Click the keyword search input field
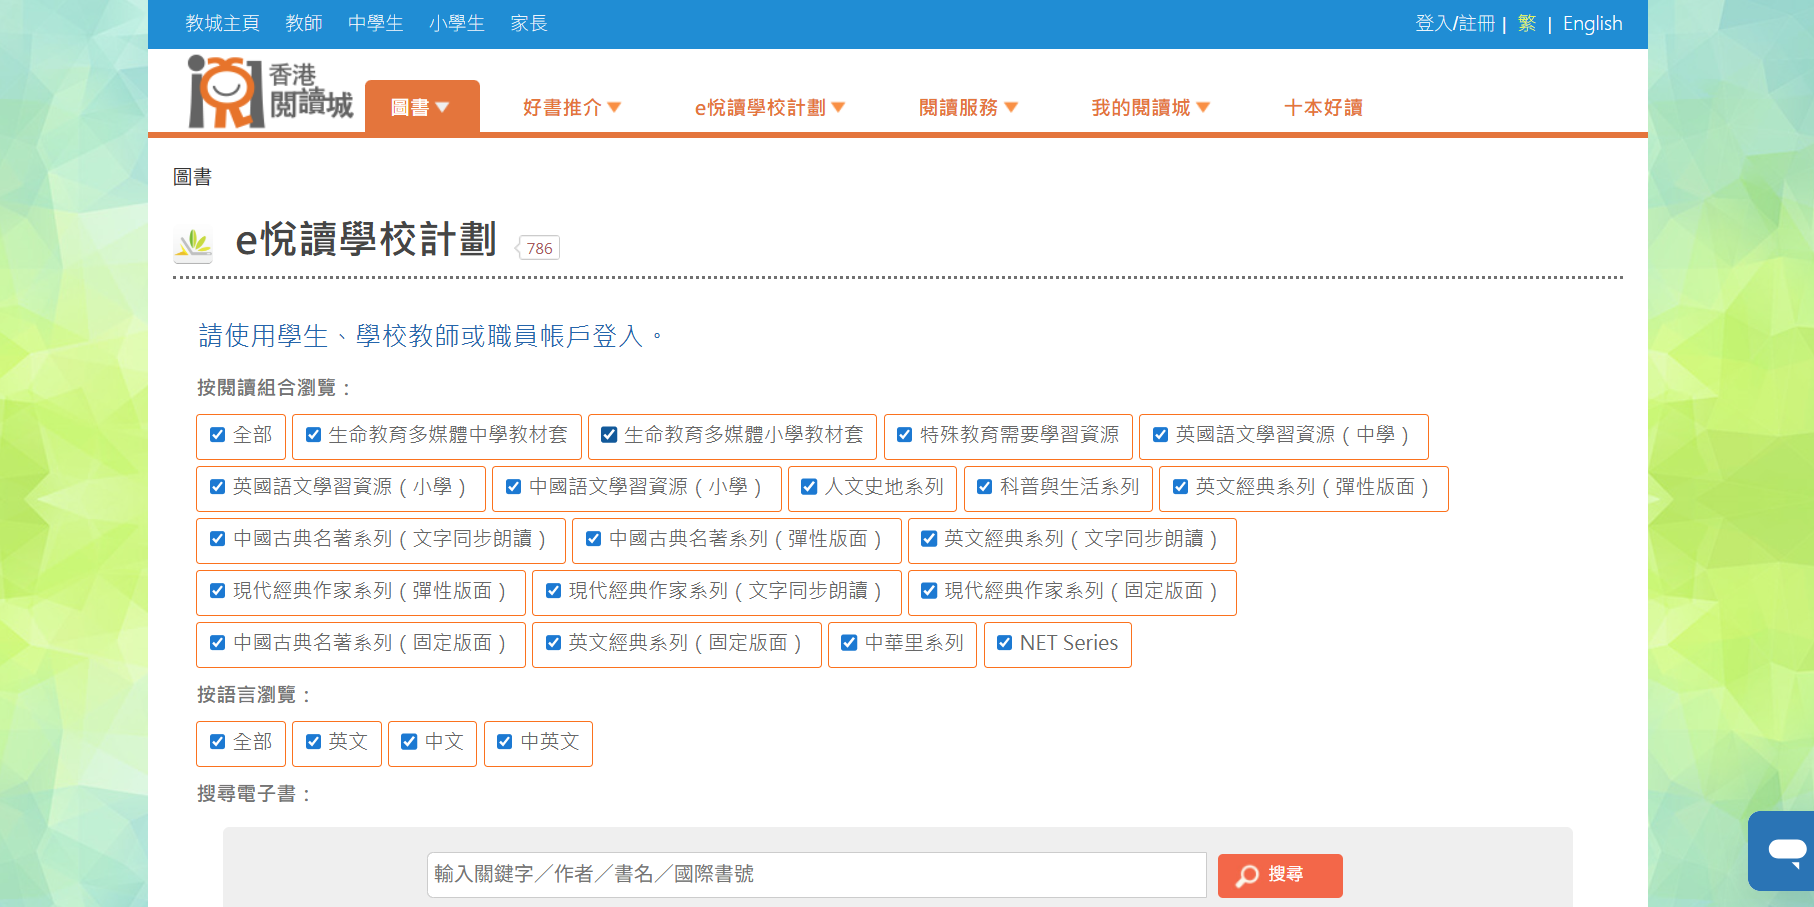 (816, 875)
